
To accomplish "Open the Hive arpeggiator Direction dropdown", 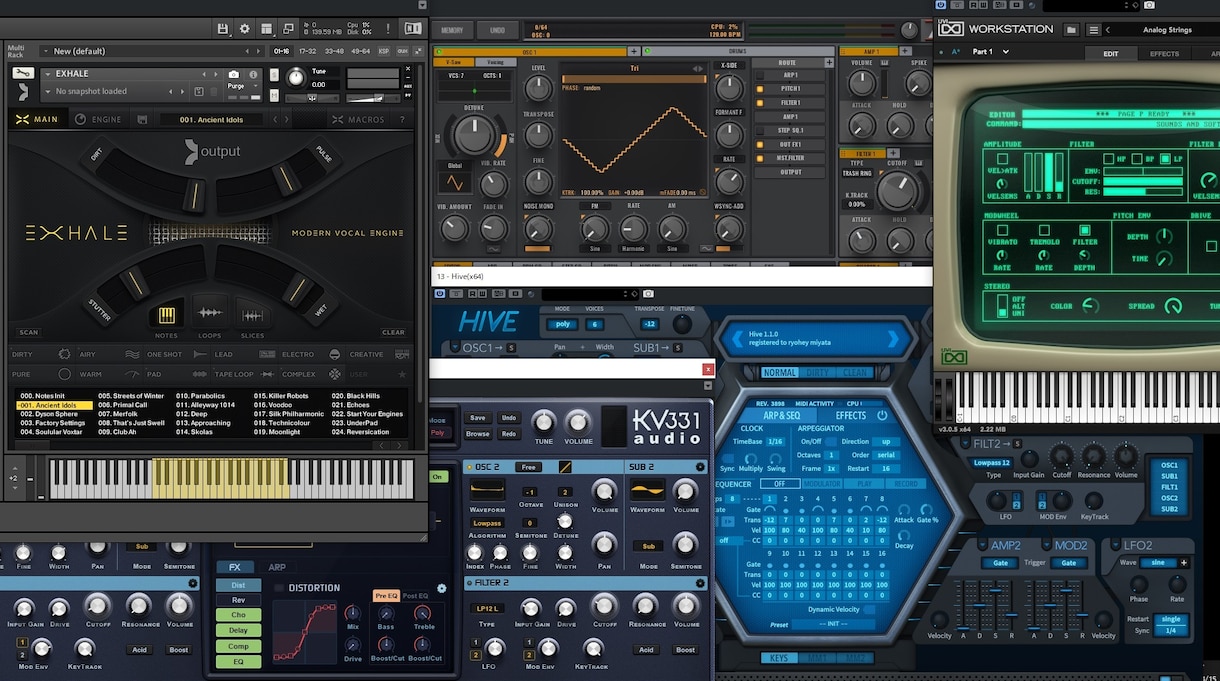I will click(884, 441).
